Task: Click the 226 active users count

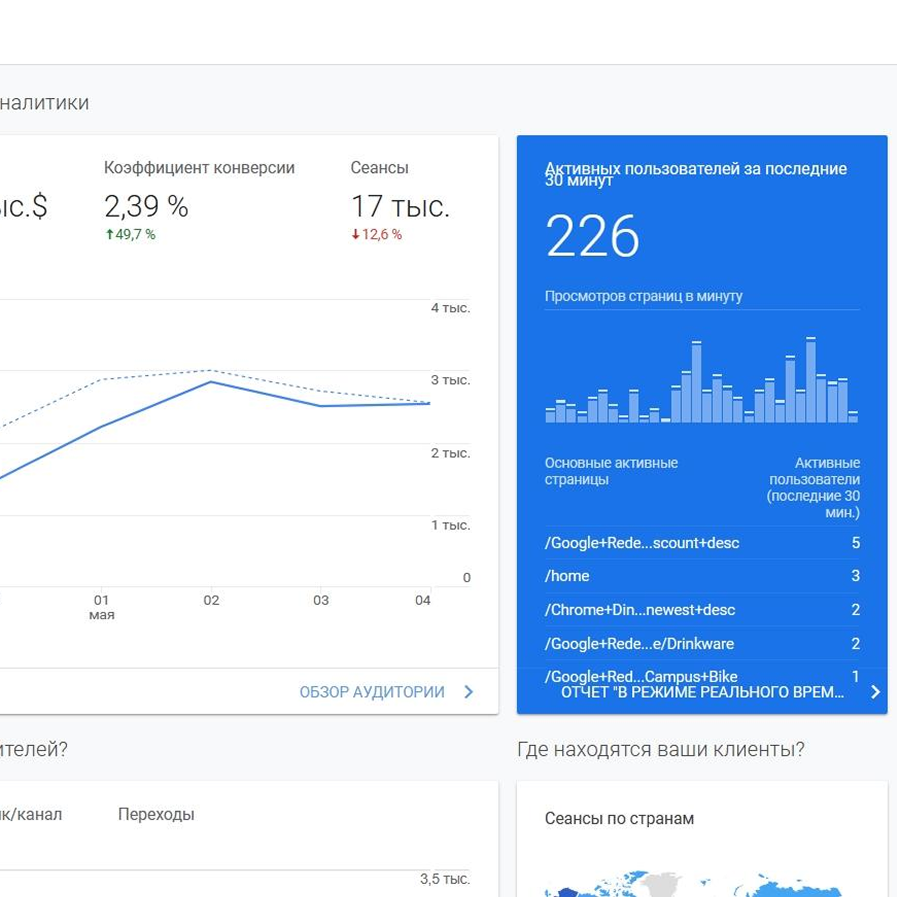Action: [x=592, y=238]
